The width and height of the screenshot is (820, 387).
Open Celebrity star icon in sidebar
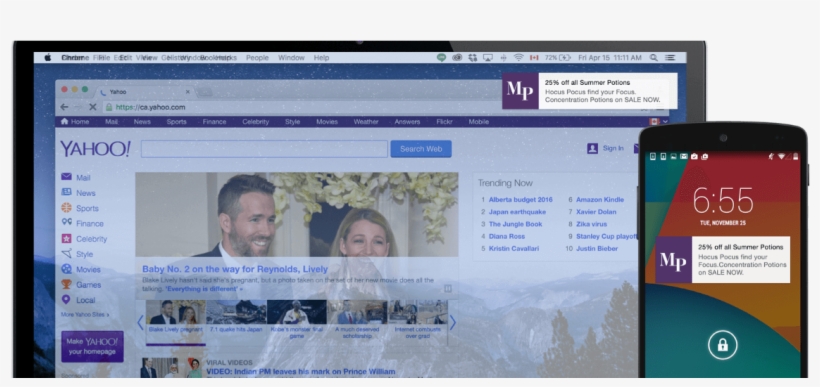(x=66, y=238)
